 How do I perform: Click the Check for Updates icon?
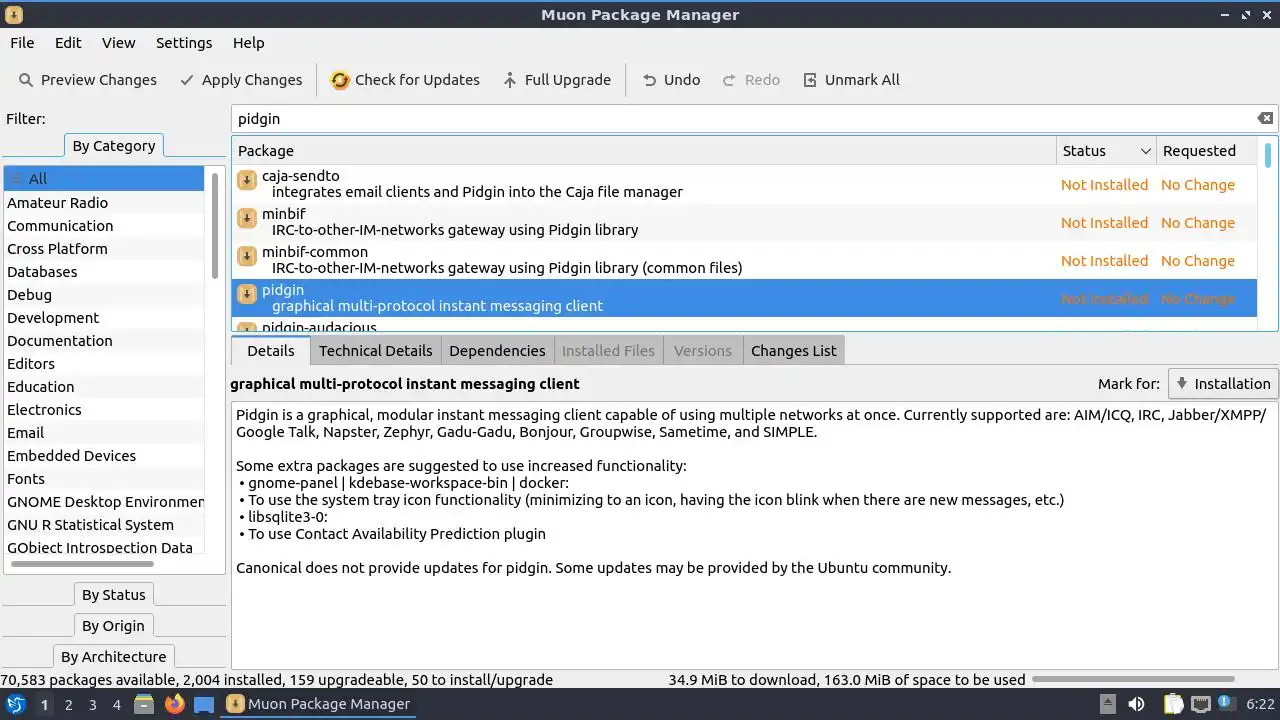[340, 80]
